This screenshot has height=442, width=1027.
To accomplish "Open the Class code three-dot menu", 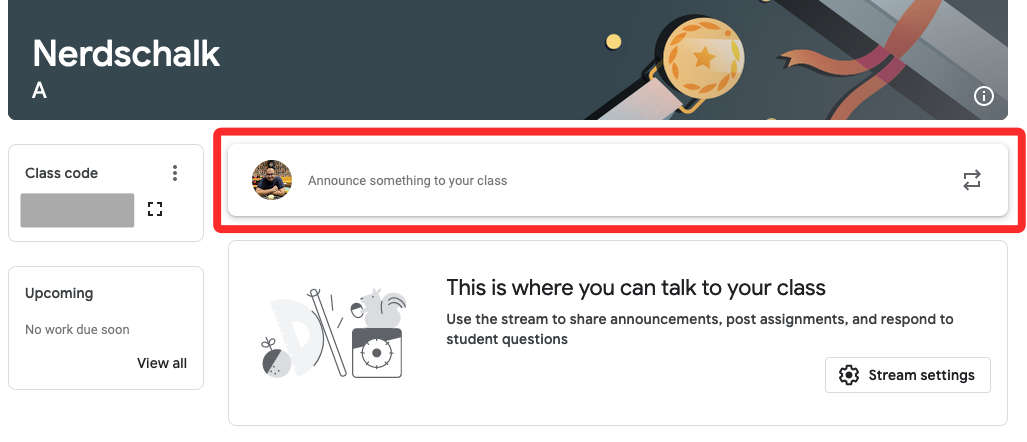I will point(175,173).
